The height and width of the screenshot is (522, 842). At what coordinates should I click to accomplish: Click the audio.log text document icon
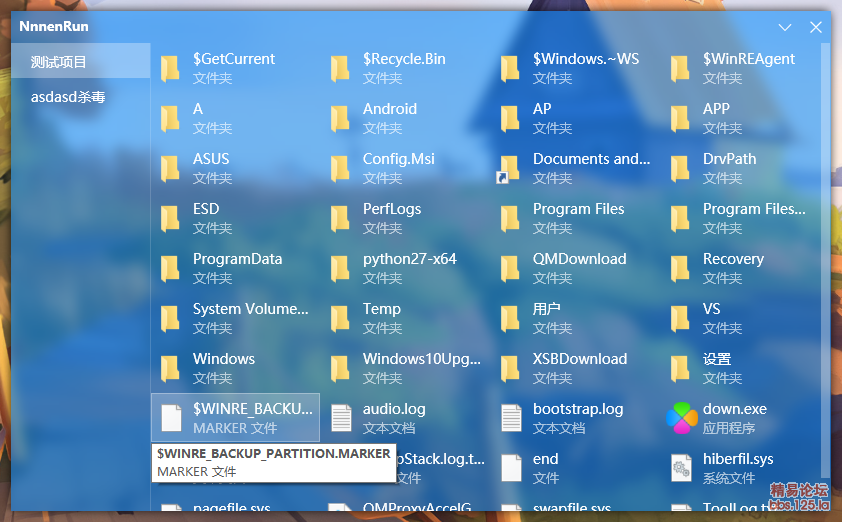[342, 418]
